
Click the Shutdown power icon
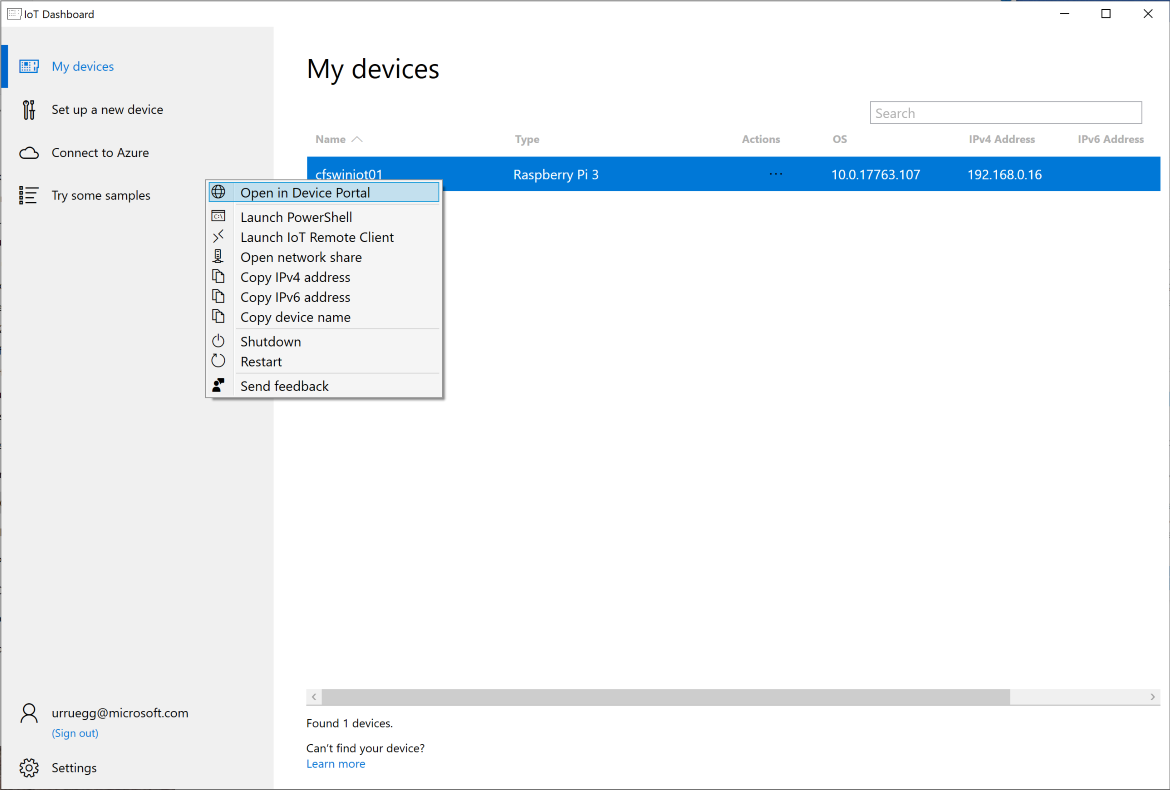click(218, 341)
